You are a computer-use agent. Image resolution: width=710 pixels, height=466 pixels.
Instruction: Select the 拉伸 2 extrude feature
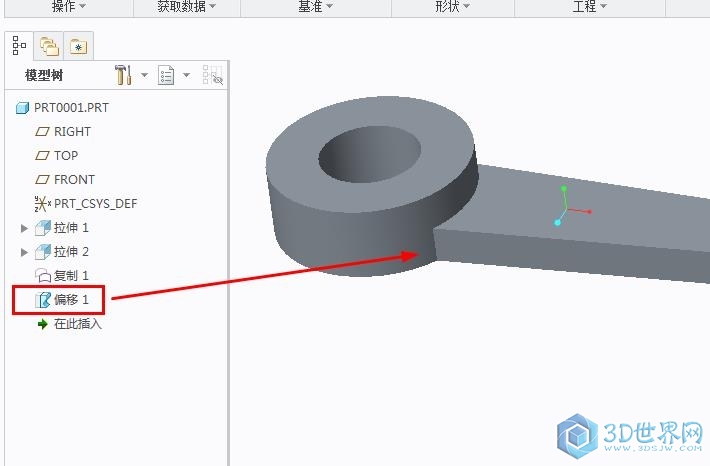[x=71, y=252]
